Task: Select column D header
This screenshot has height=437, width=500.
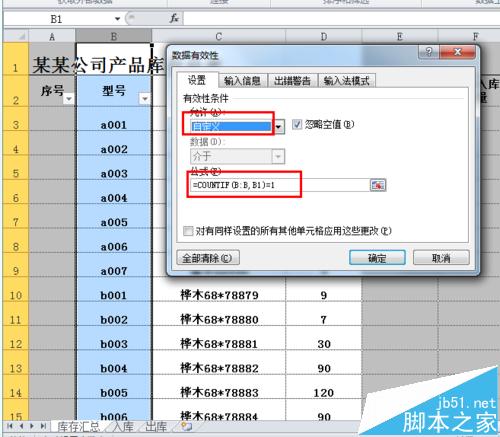Action: pyautogui.click(x=324, y=36)
